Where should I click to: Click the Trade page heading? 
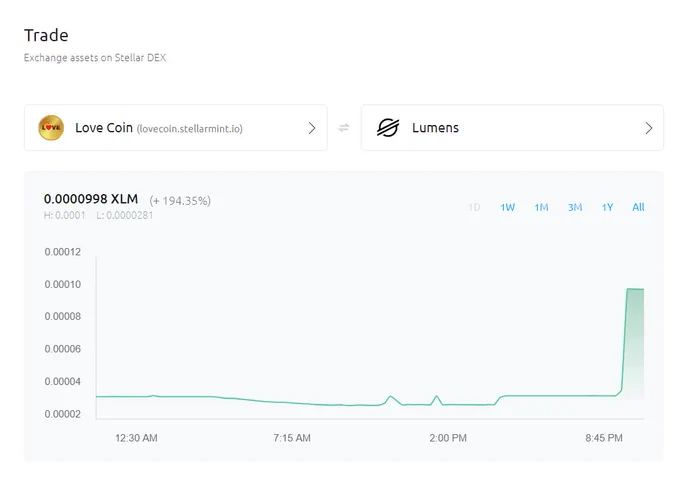[46, 35]
